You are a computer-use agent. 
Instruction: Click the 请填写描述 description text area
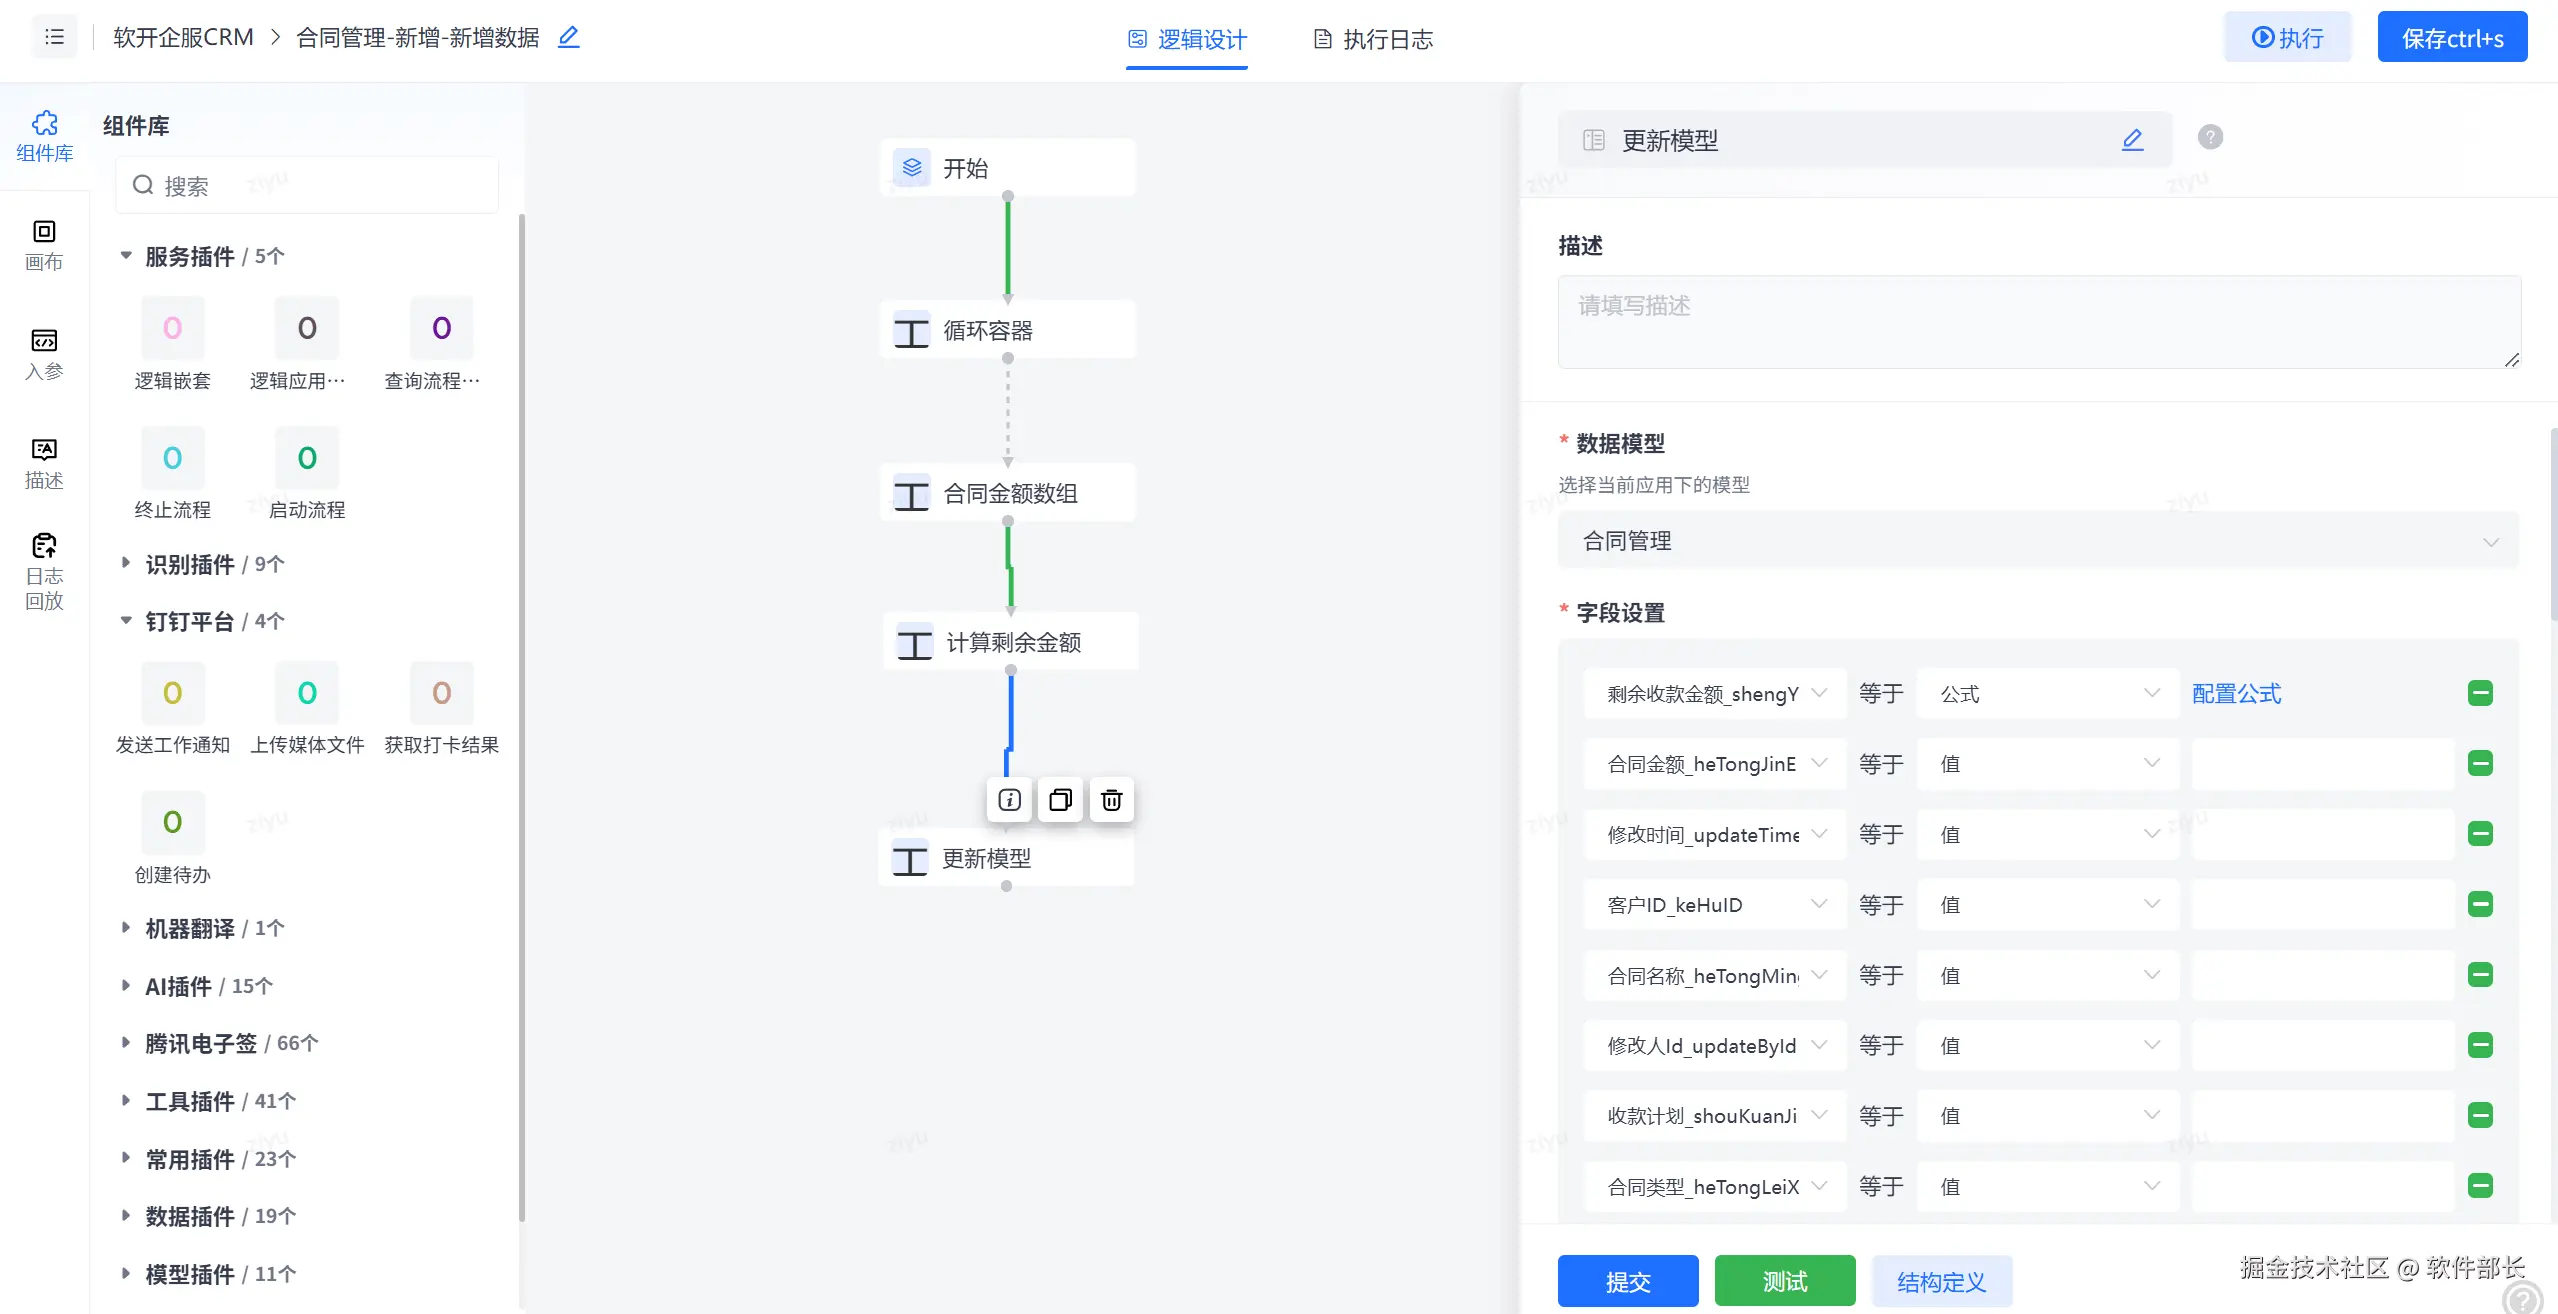point(2038,321)
